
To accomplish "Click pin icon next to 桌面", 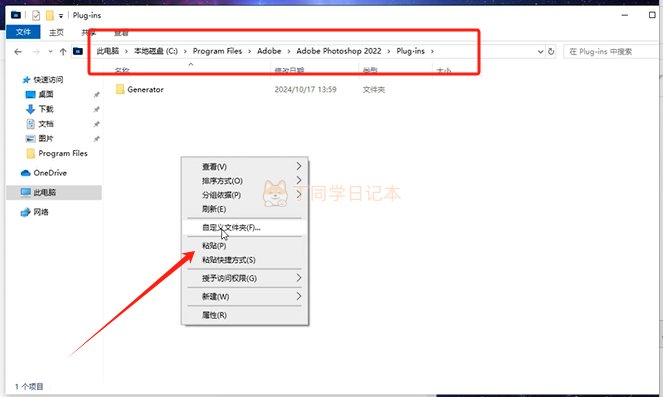I will [96, 95].
